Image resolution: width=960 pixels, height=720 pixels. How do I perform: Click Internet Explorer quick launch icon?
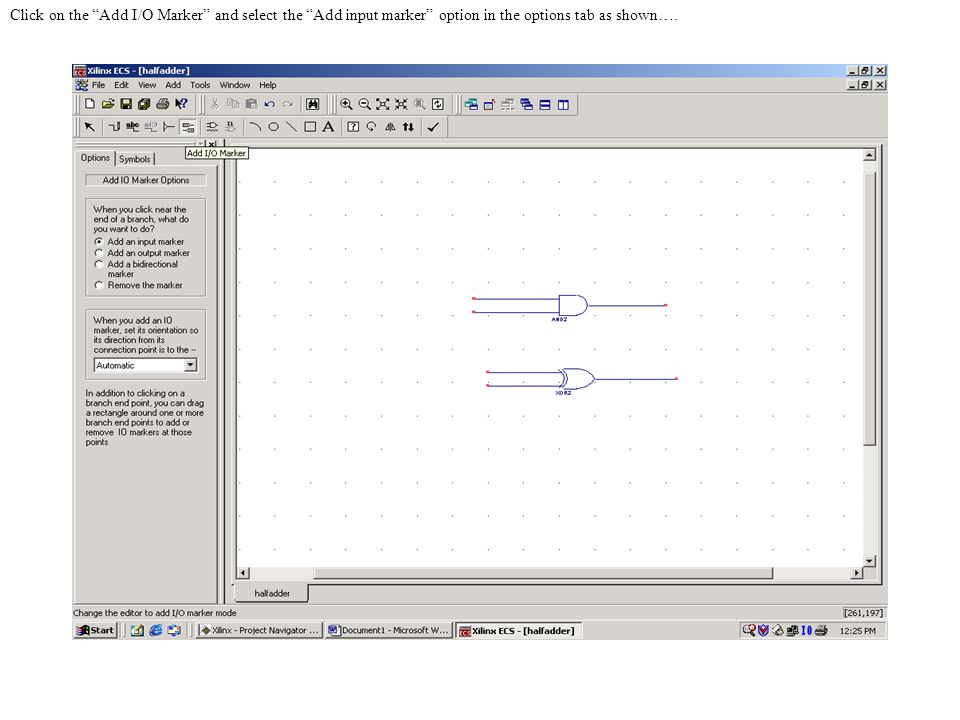[x=156, y=630]
